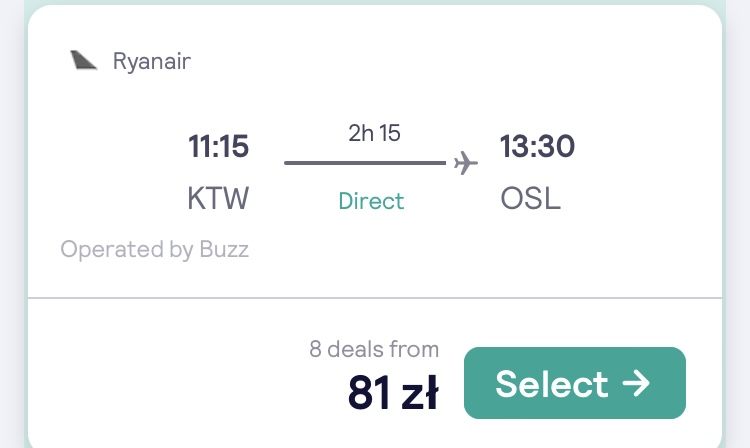Click the green Direct label

[x=371, y=201]
